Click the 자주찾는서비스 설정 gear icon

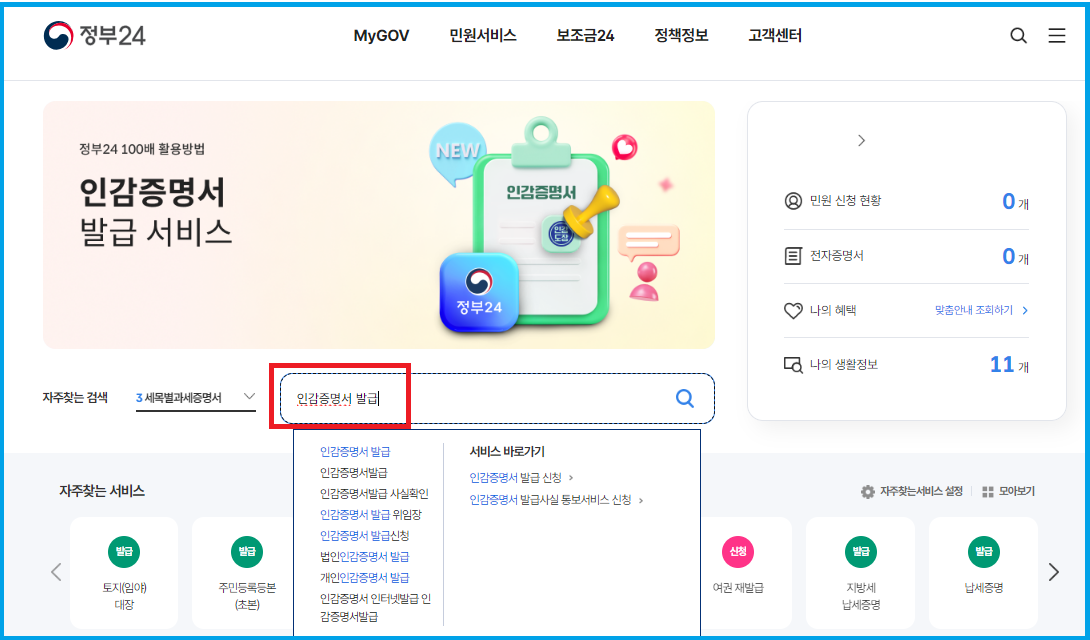[868, 492]
